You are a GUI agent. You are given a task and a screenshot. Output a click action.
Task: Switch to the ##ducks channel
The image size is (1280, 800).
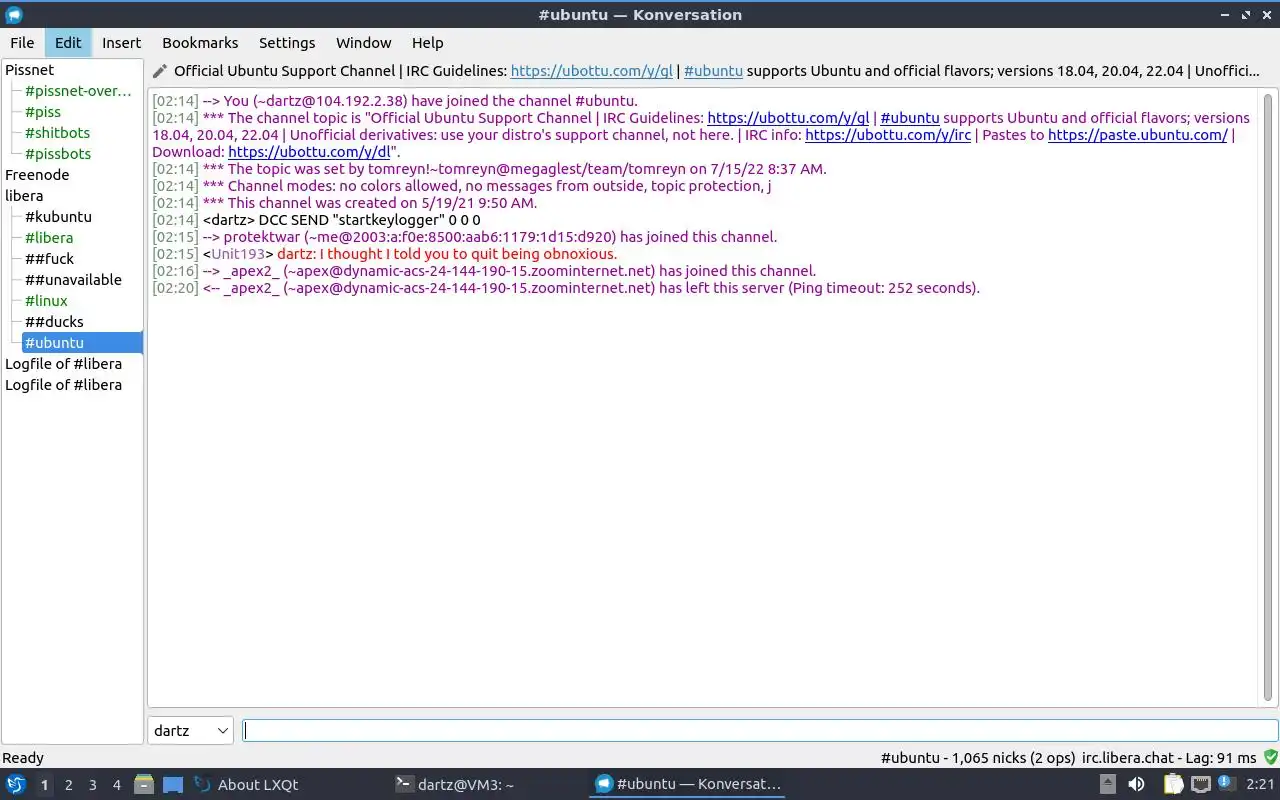coord(54,322)
